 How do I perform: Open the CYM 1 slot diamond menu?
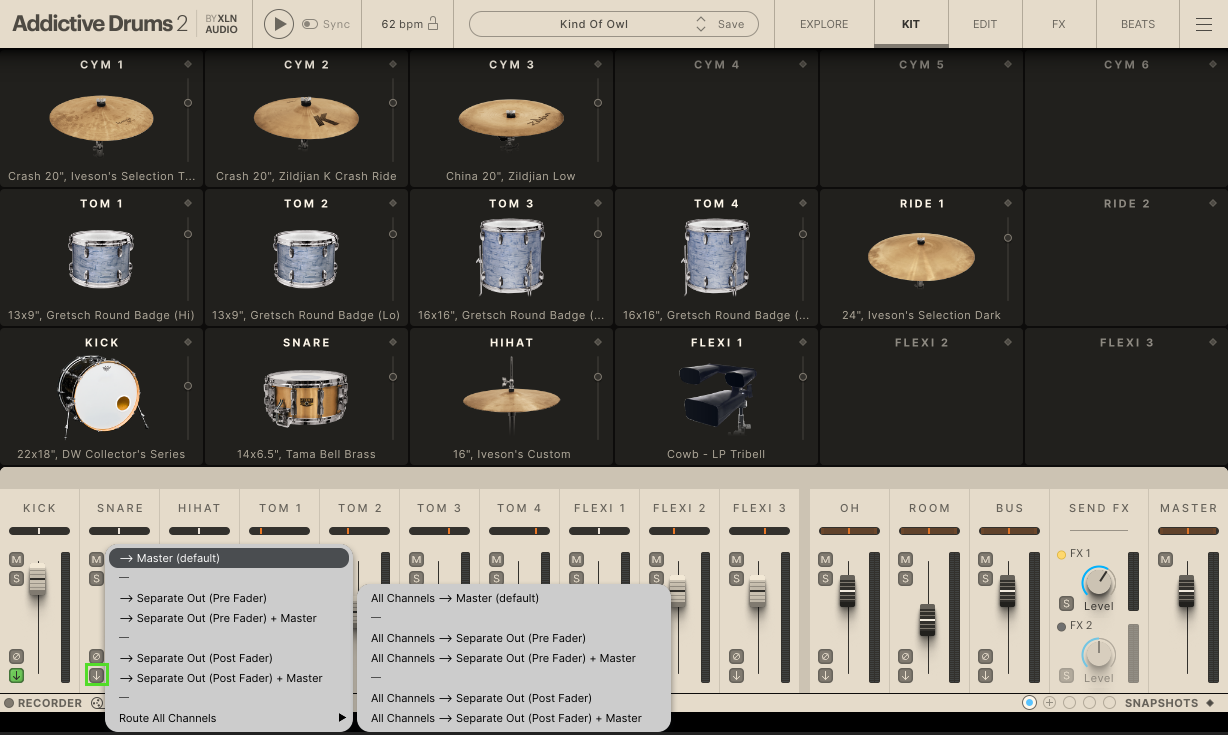click(x=188, y=64)
